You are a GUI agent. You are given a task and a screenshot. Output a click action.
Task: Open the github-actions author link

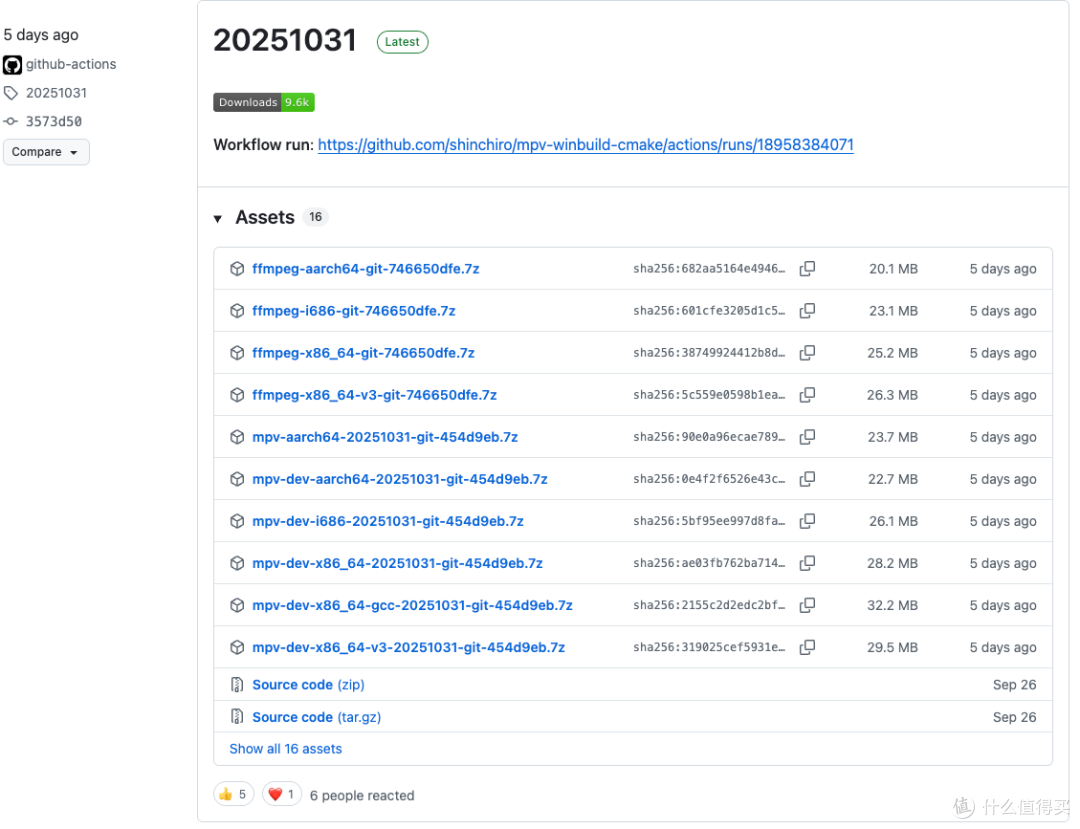[x=71, y=64]
